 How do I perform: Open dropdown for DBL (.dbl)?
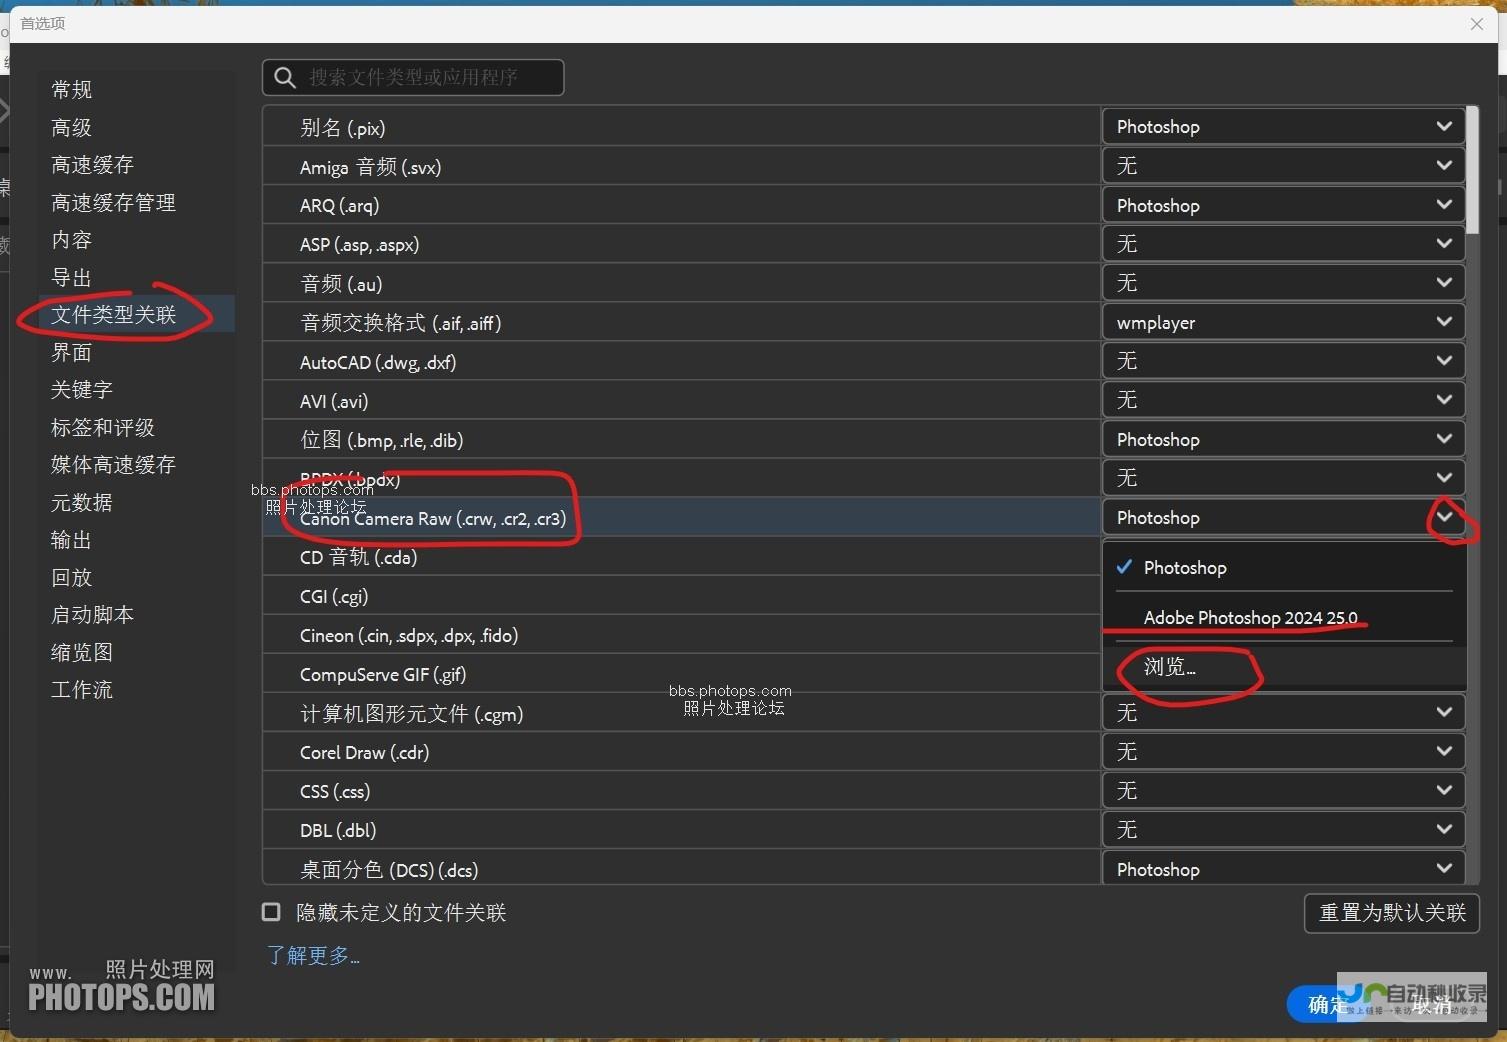[x=1284, y=829]
